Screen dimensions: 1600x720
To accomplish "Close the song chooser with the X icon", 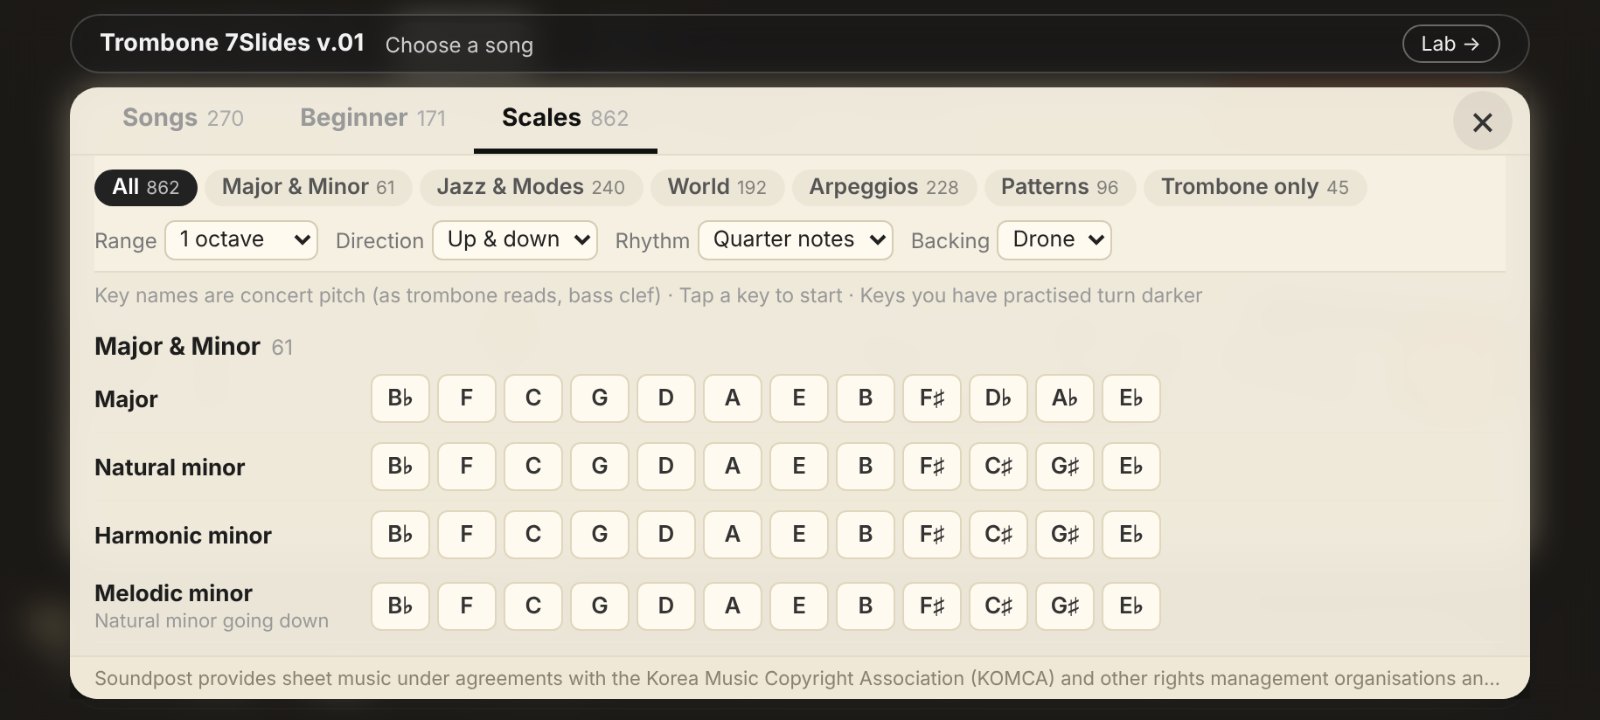I will pyautogui.click(x=1482, y=122).
